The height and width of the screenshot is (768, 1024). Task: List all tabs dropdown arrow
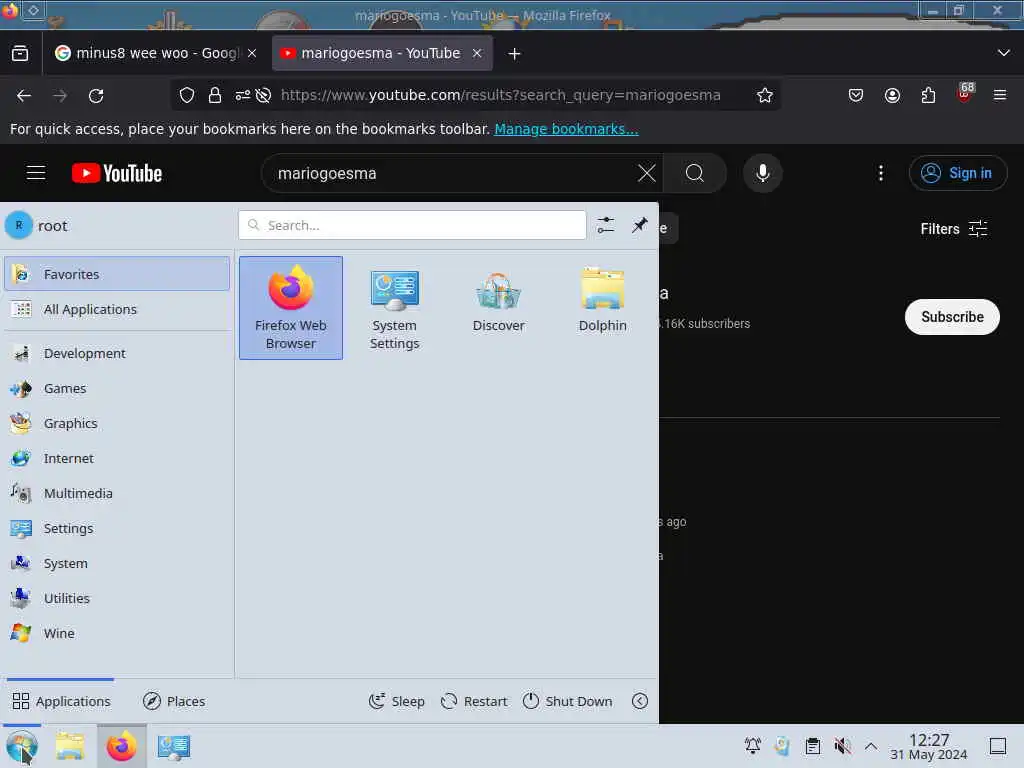[x=1004, y=53]
